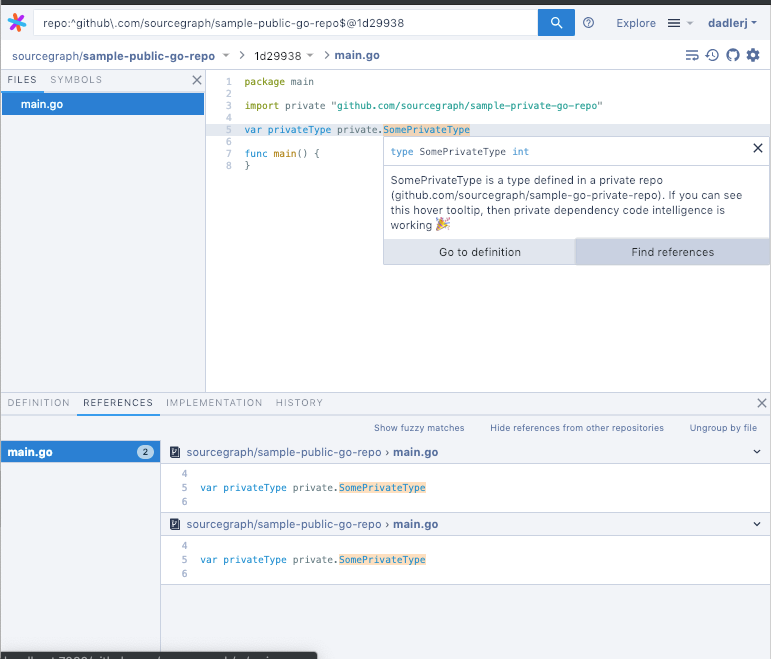Open the HISTORY panel tab
Screen dimensions: 771x659
299,403
